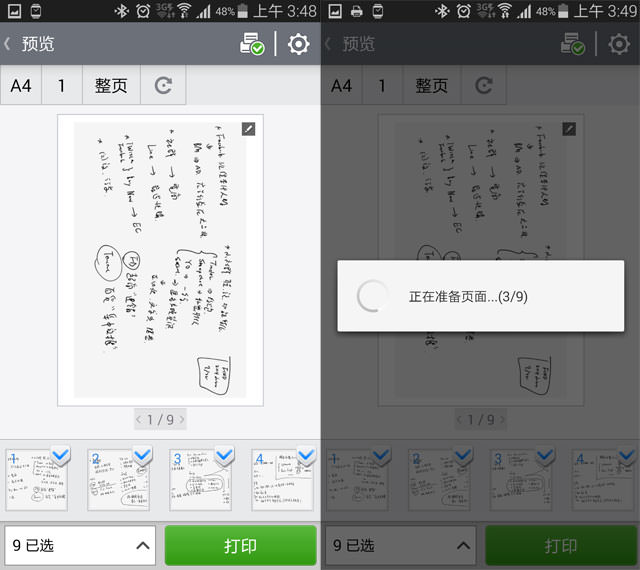640x570 pixels.
Task: Uncheck page 1 thumbnail checkmark in left screen
Action: (x=60, y=456)
